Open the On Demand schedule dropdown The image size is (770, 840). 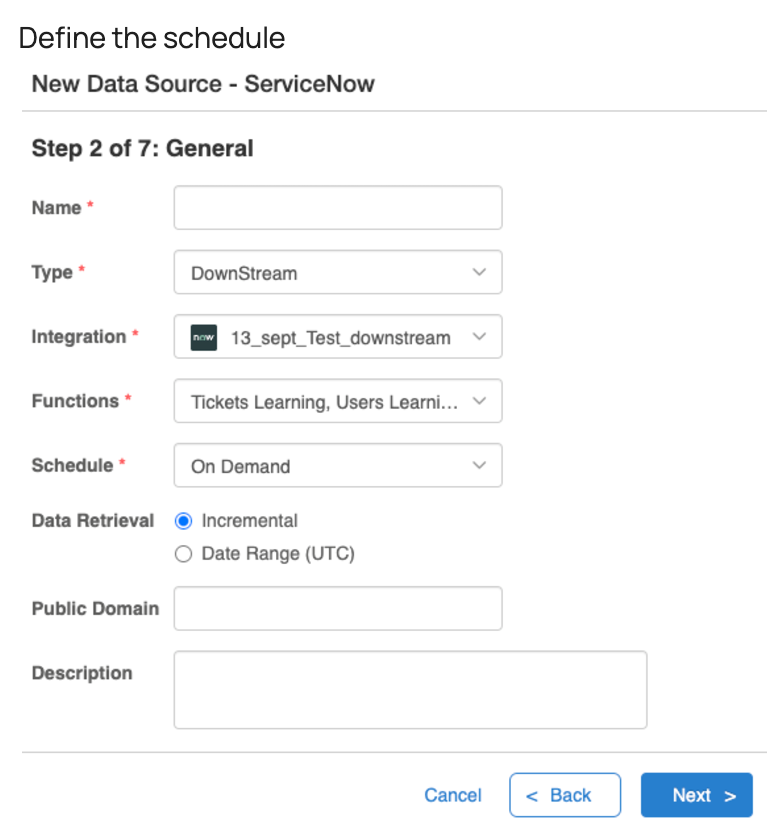pyautogui.click(x=338, y=465)
